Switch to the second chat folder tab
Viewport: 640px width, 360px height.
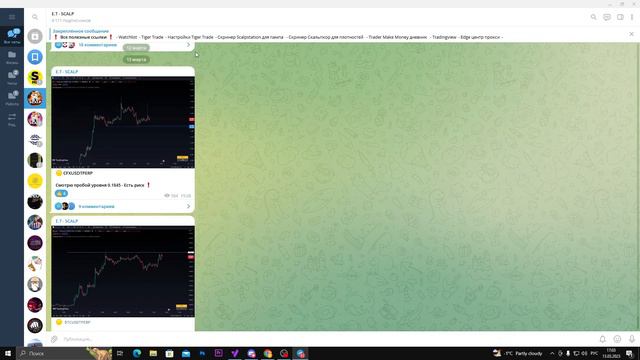12,57
